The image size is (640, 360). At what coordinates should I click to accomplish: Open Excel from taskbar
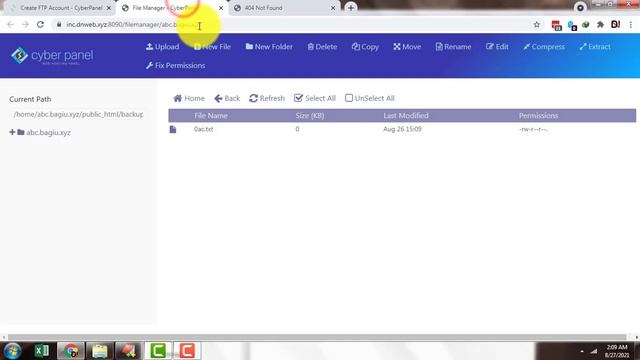pyautogui.click(x=42, y=351)
